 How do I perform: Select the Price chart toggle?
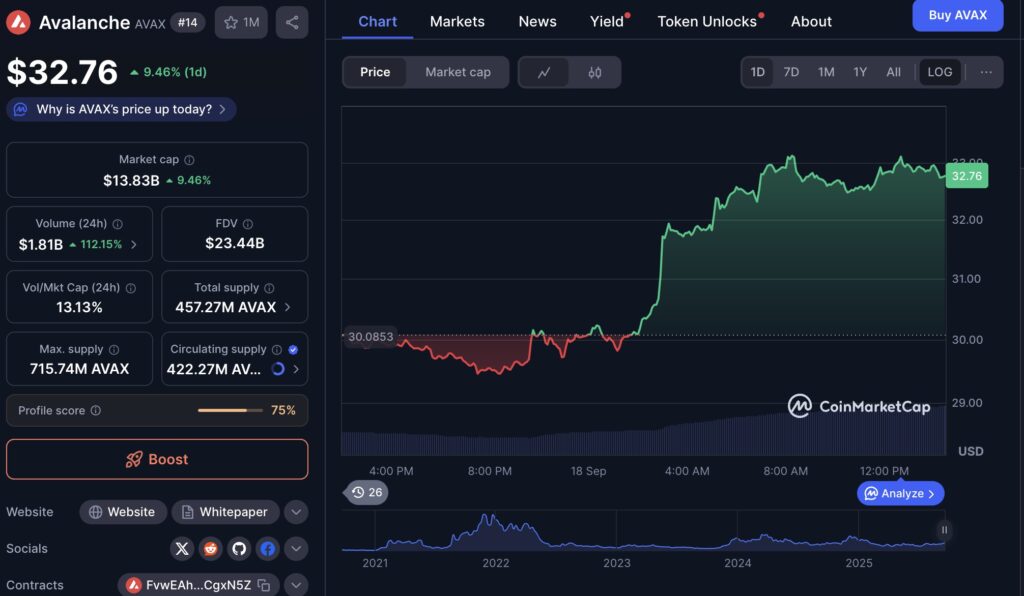tap(375, 72)
